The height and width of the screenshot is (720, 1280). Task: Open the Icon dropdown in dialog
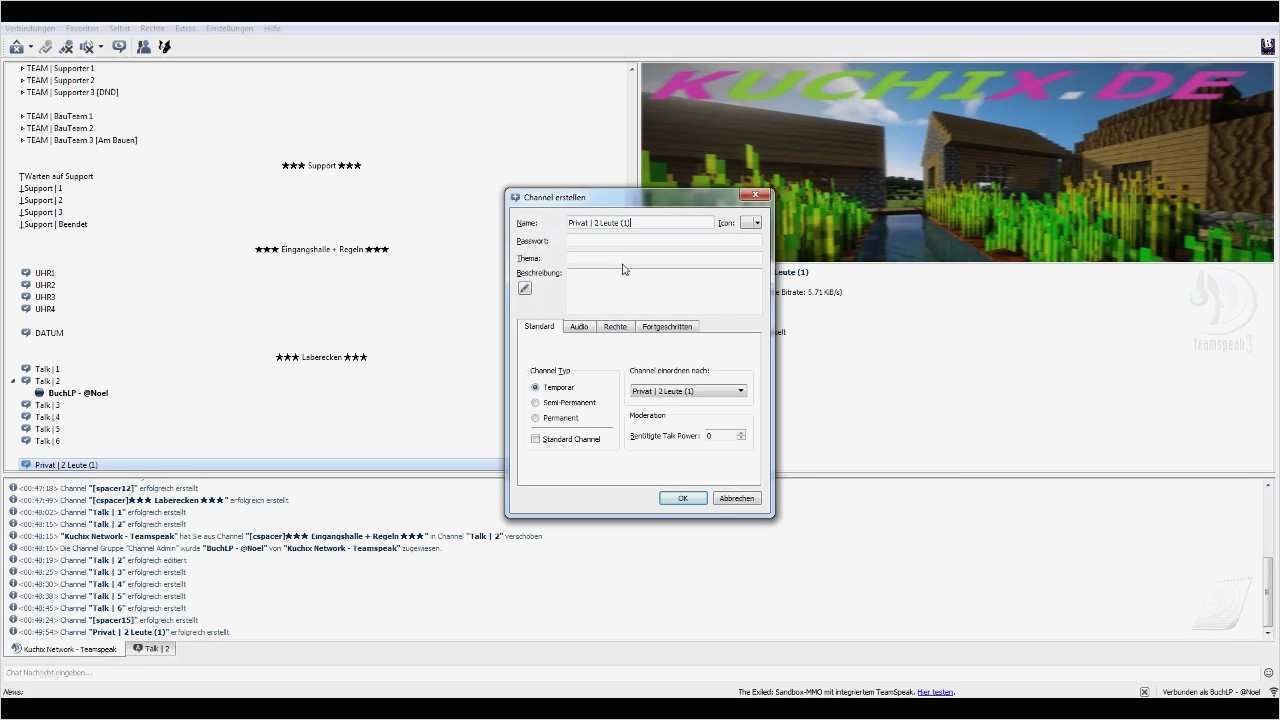click(751, 223)
